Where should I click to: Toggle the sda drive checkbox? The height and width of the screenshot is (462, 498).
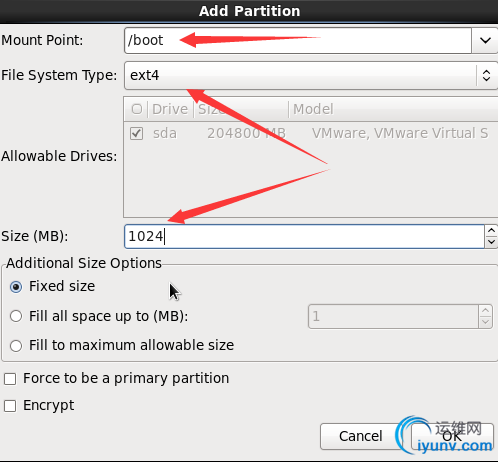(x=136, y=133)
